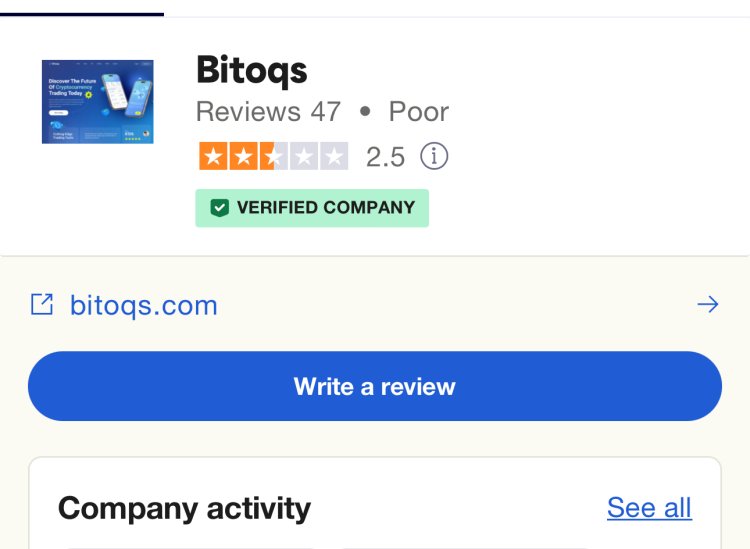Click the first orange star
This screenshot has width=750, height=549.
pos(213,156)
